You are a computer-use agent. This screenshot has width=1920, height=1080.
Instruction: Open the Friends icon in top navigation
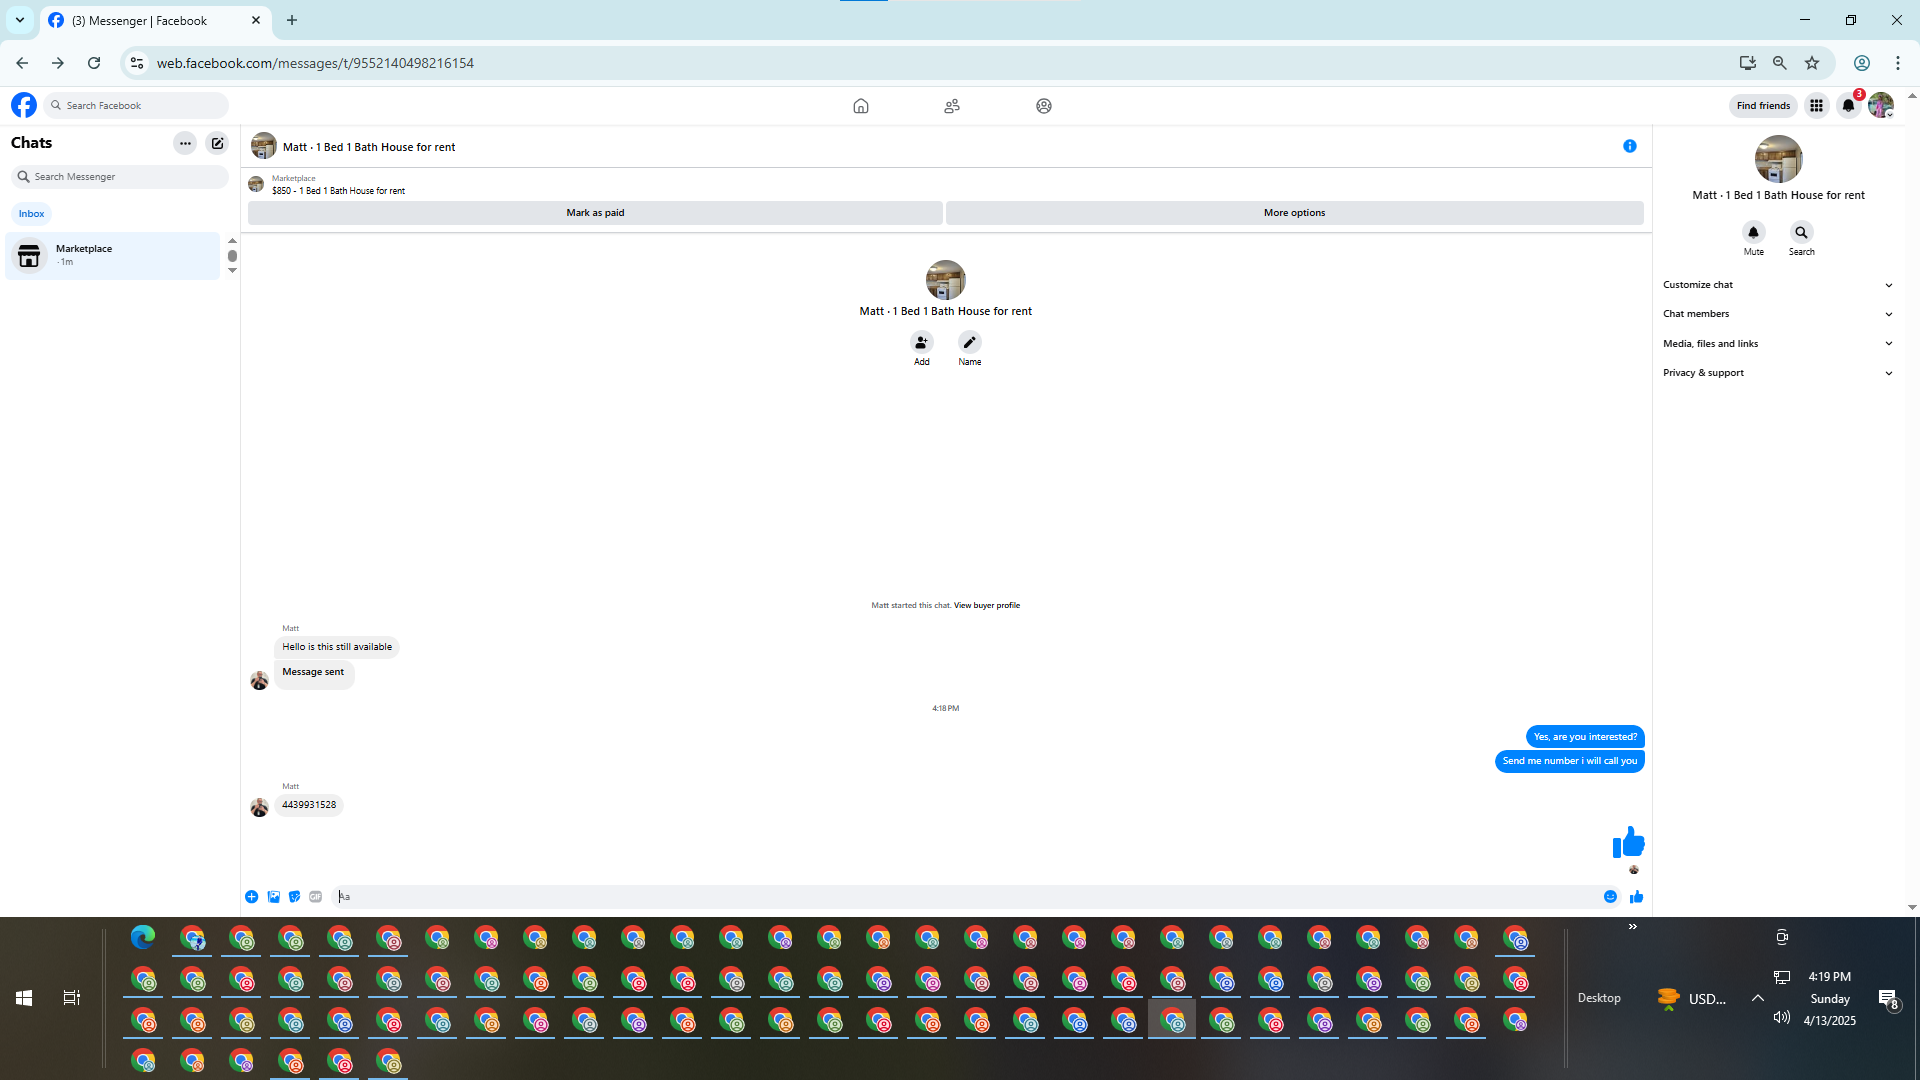[x=952, y=106]
